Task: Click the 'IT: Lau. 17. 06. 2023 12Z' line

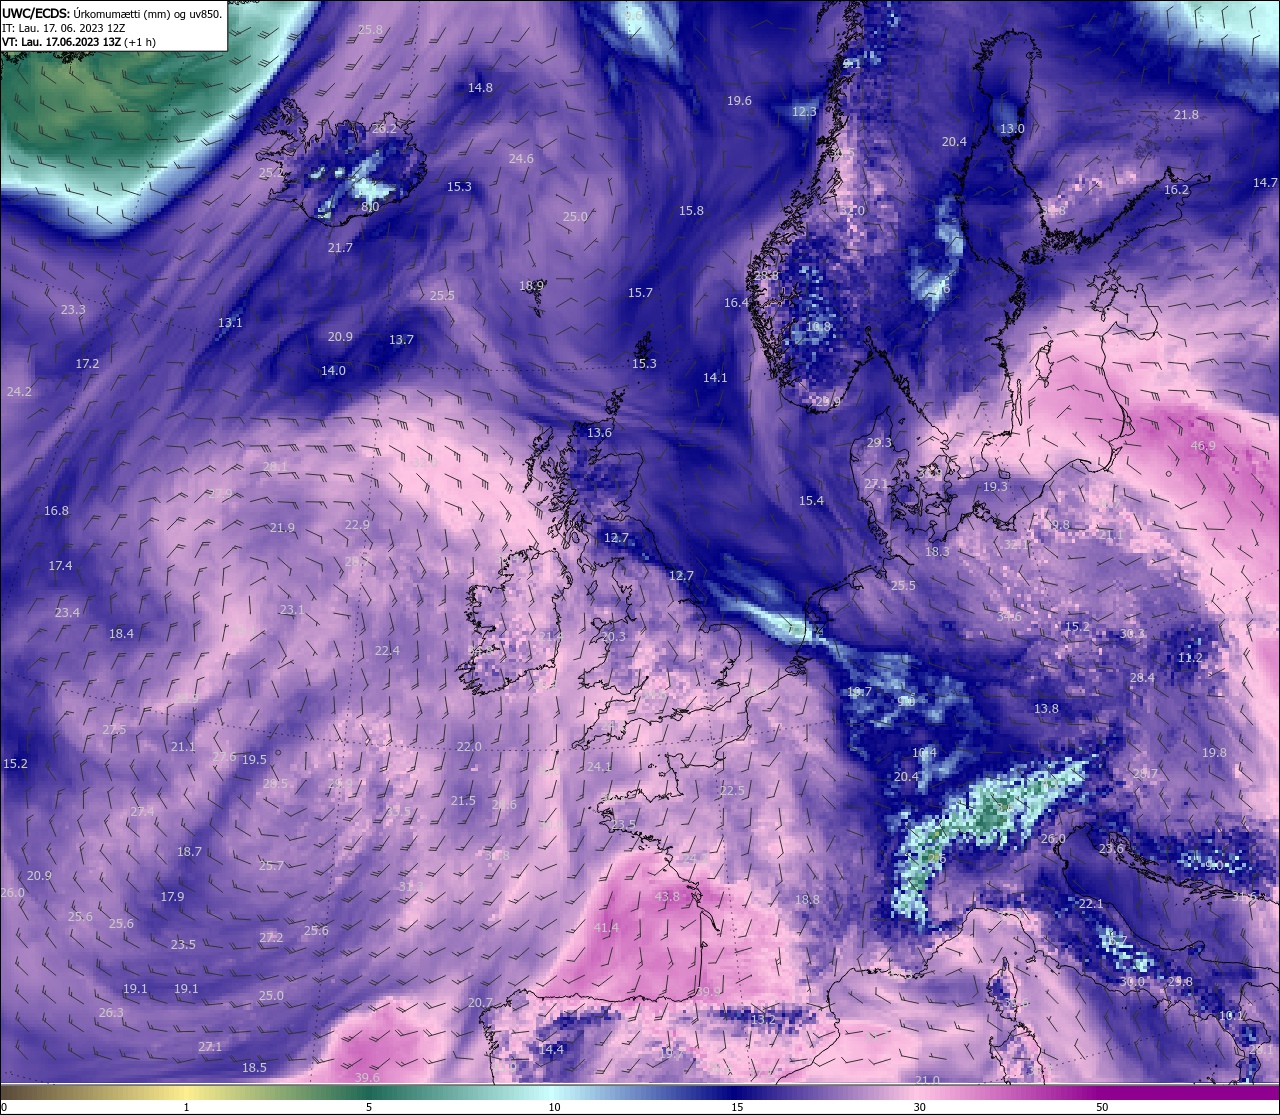Action: 64,28
